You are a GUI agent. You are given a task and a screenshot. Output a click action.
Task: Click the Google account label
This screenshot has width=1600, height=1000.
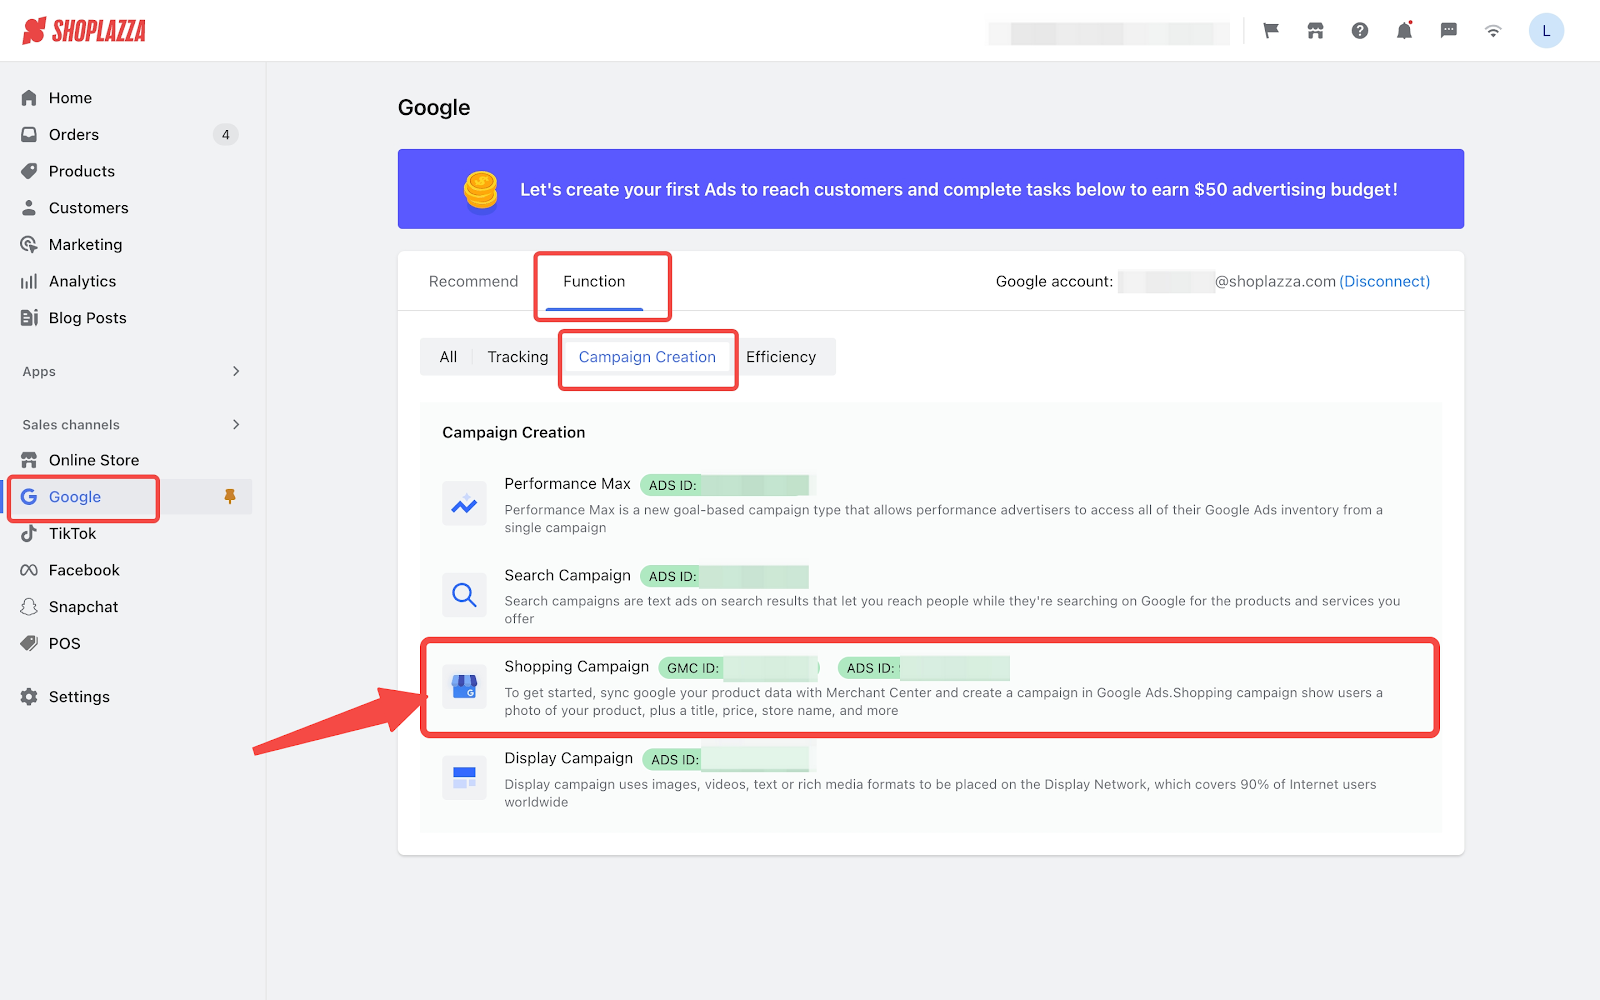[x=1054, y=282]
